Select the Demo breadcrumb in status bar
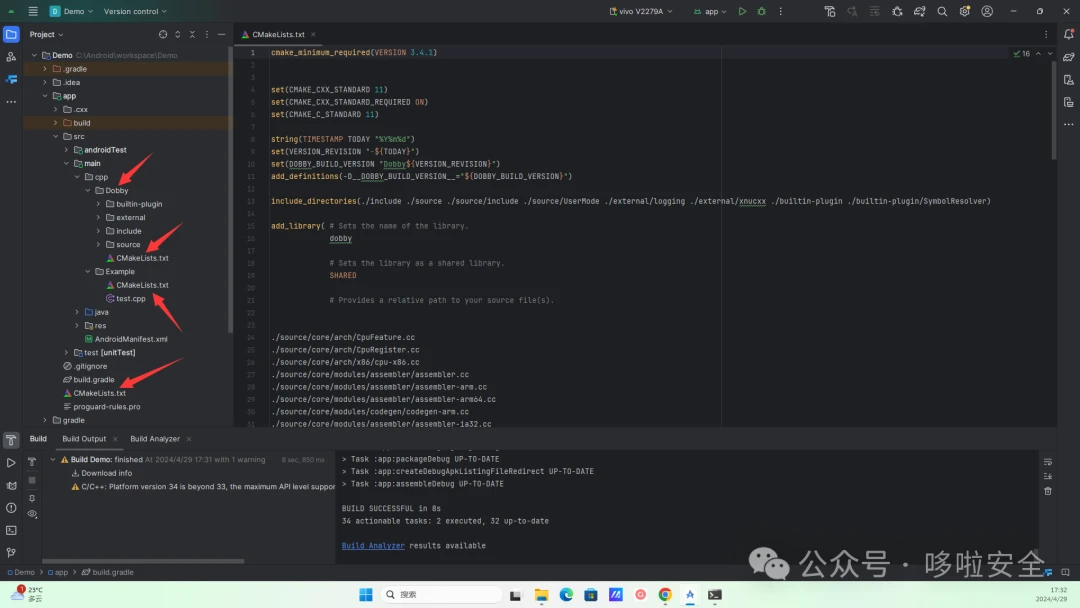 pos(21,572)
